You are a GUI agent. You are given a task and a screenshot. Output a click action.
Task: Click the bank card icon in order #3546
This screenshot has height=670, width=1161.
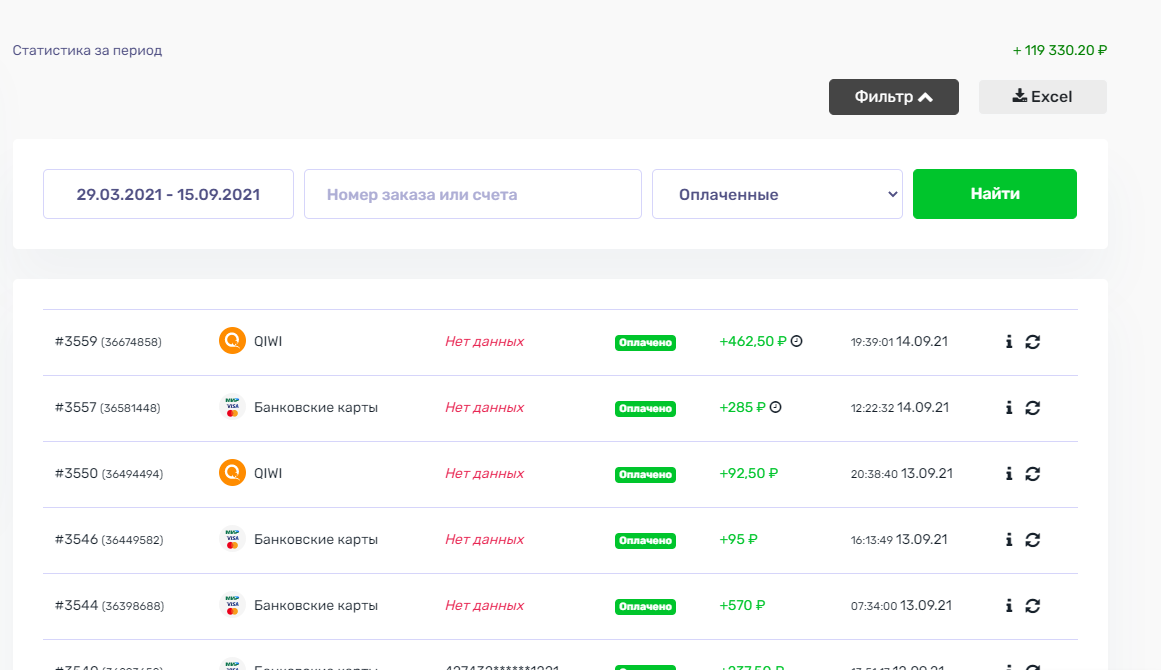[x=232, y=538]
